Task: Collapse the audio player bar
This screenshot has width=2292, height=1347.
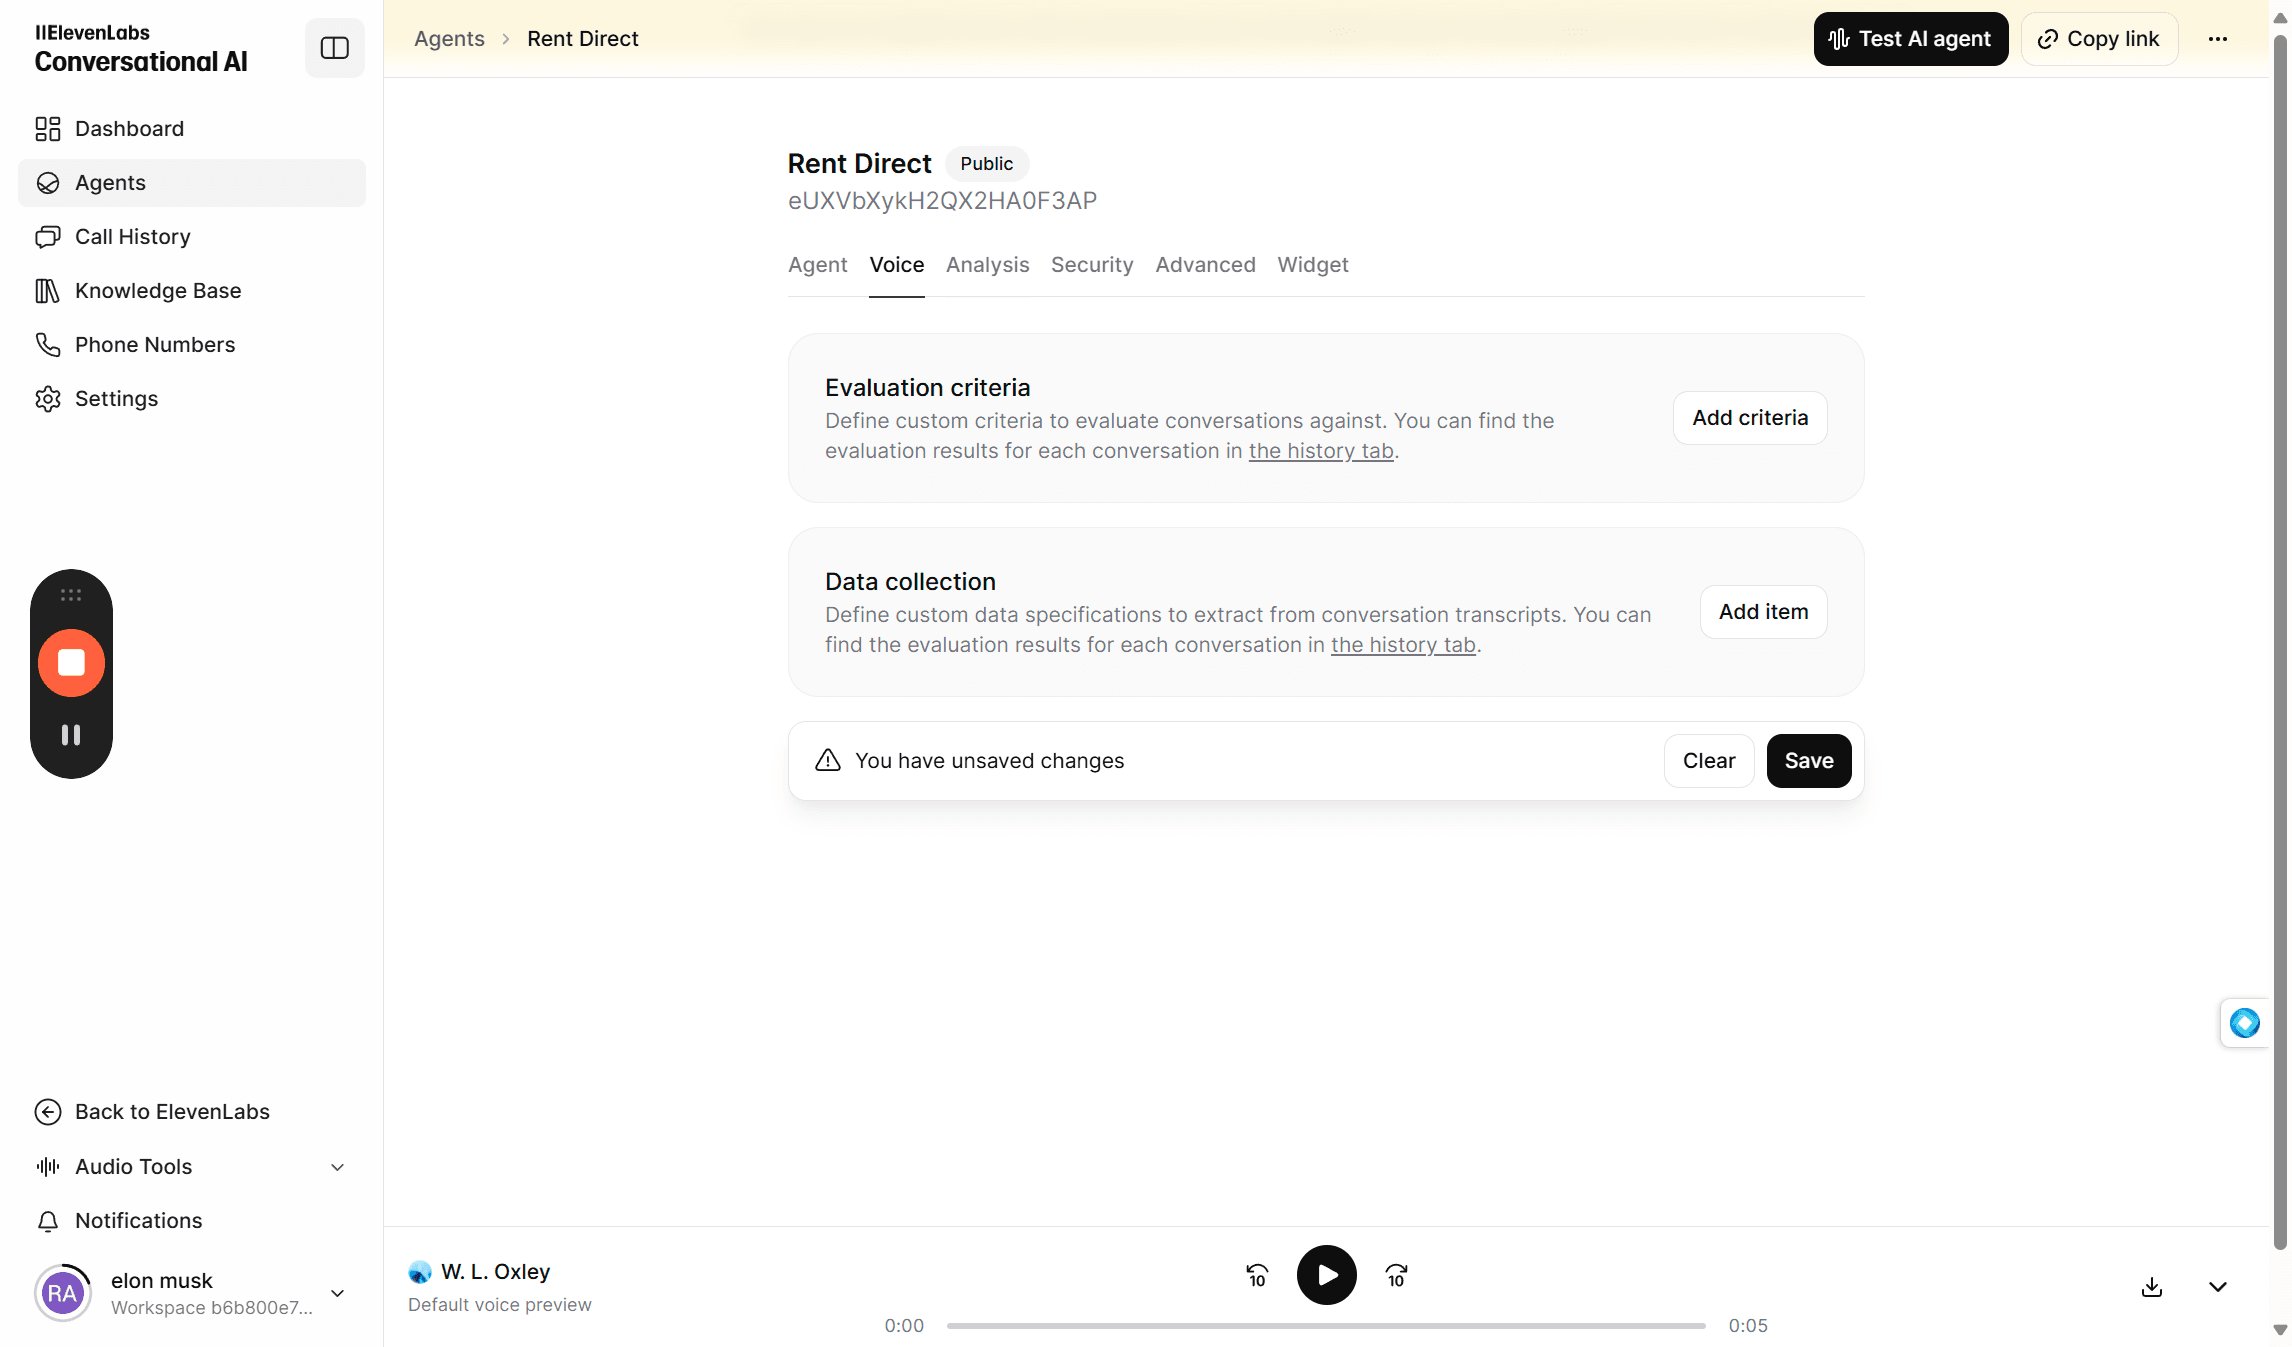Action: click(x=2218, y=1287)
